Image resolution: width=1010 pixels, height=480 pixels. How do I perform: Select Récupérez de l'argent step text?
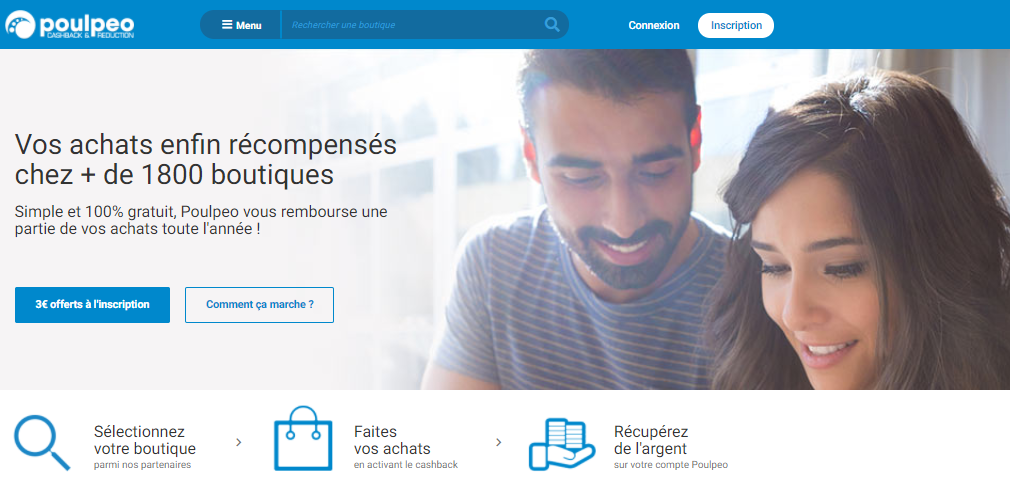[x=651, y=440]
